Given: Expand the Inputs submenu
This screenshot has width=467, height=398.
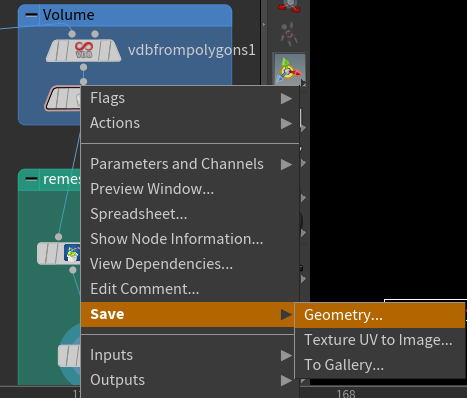Looking at the screenshot, I should [188, 355].
